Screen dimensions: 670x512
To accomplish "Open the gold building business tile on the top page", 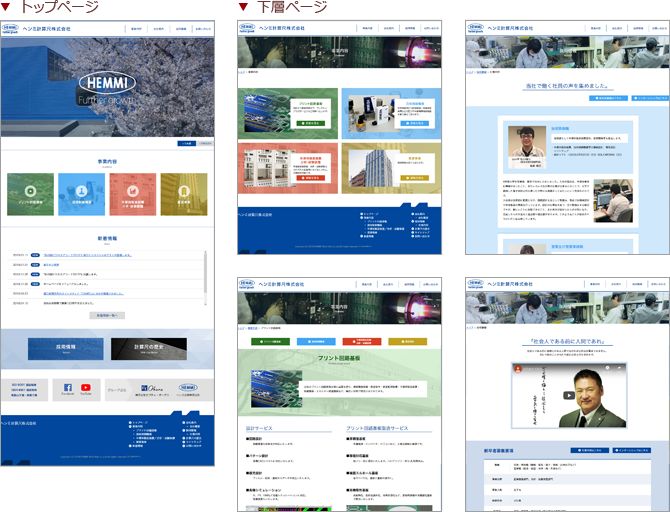I will 184,194.
